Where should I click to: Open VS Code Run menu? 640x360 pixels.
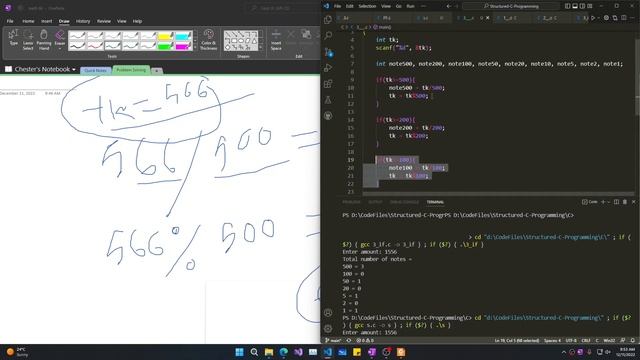point(410,6)
